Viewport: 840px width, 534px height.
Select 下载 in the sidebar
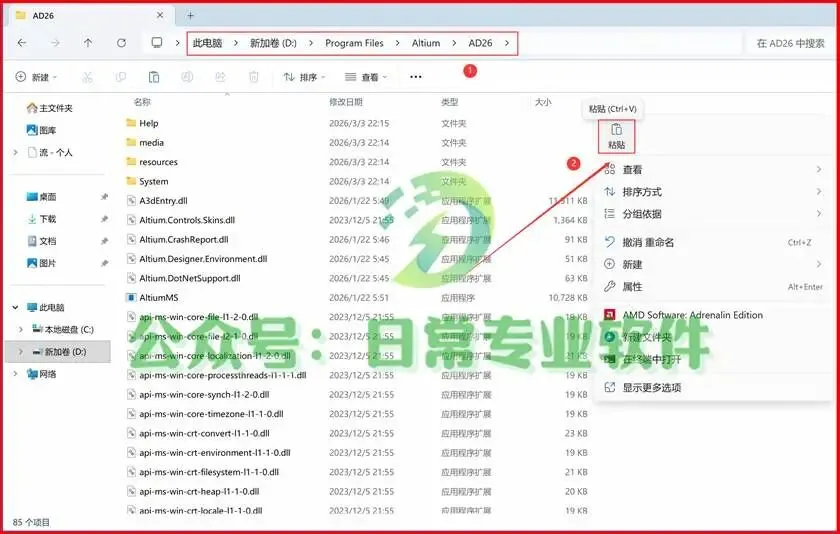(x=41, y=219)
